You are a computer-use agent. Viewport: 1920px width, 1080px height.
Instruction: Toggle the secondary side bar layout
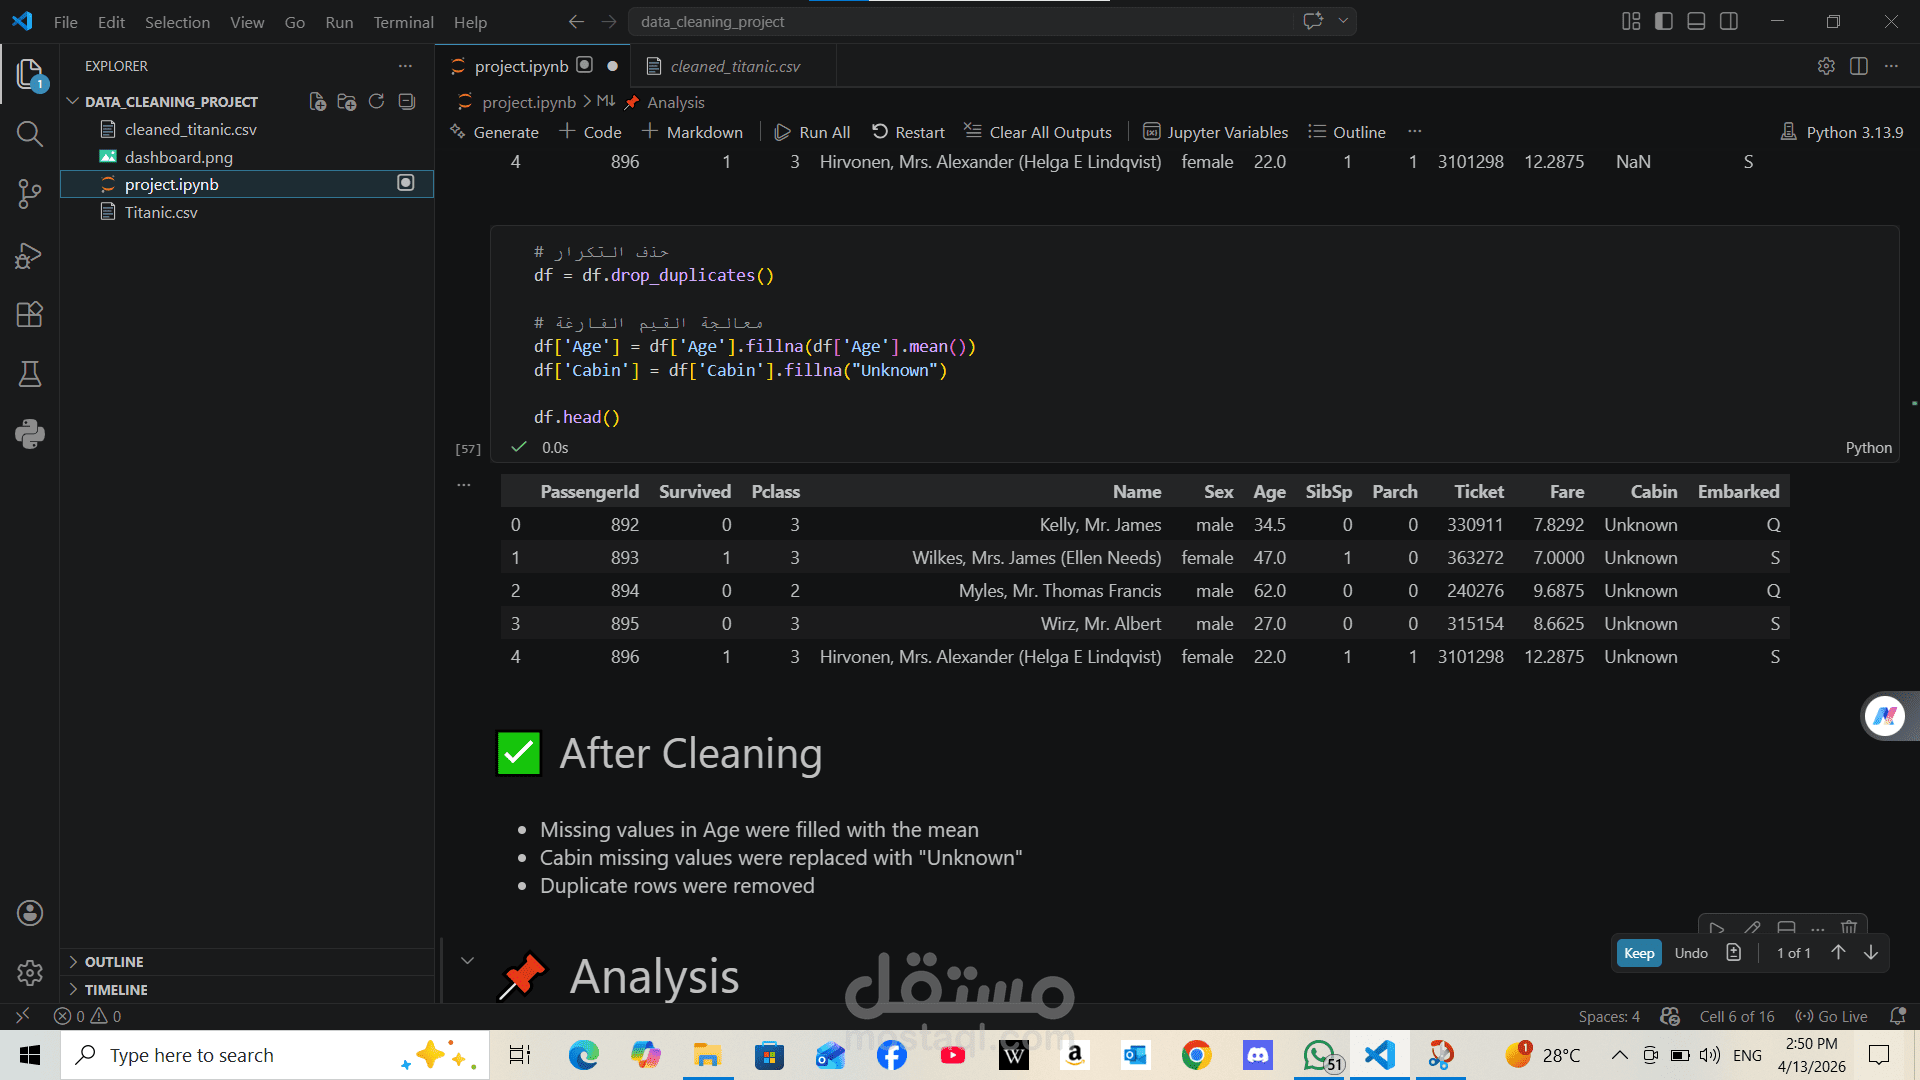tap(1729, 21)
